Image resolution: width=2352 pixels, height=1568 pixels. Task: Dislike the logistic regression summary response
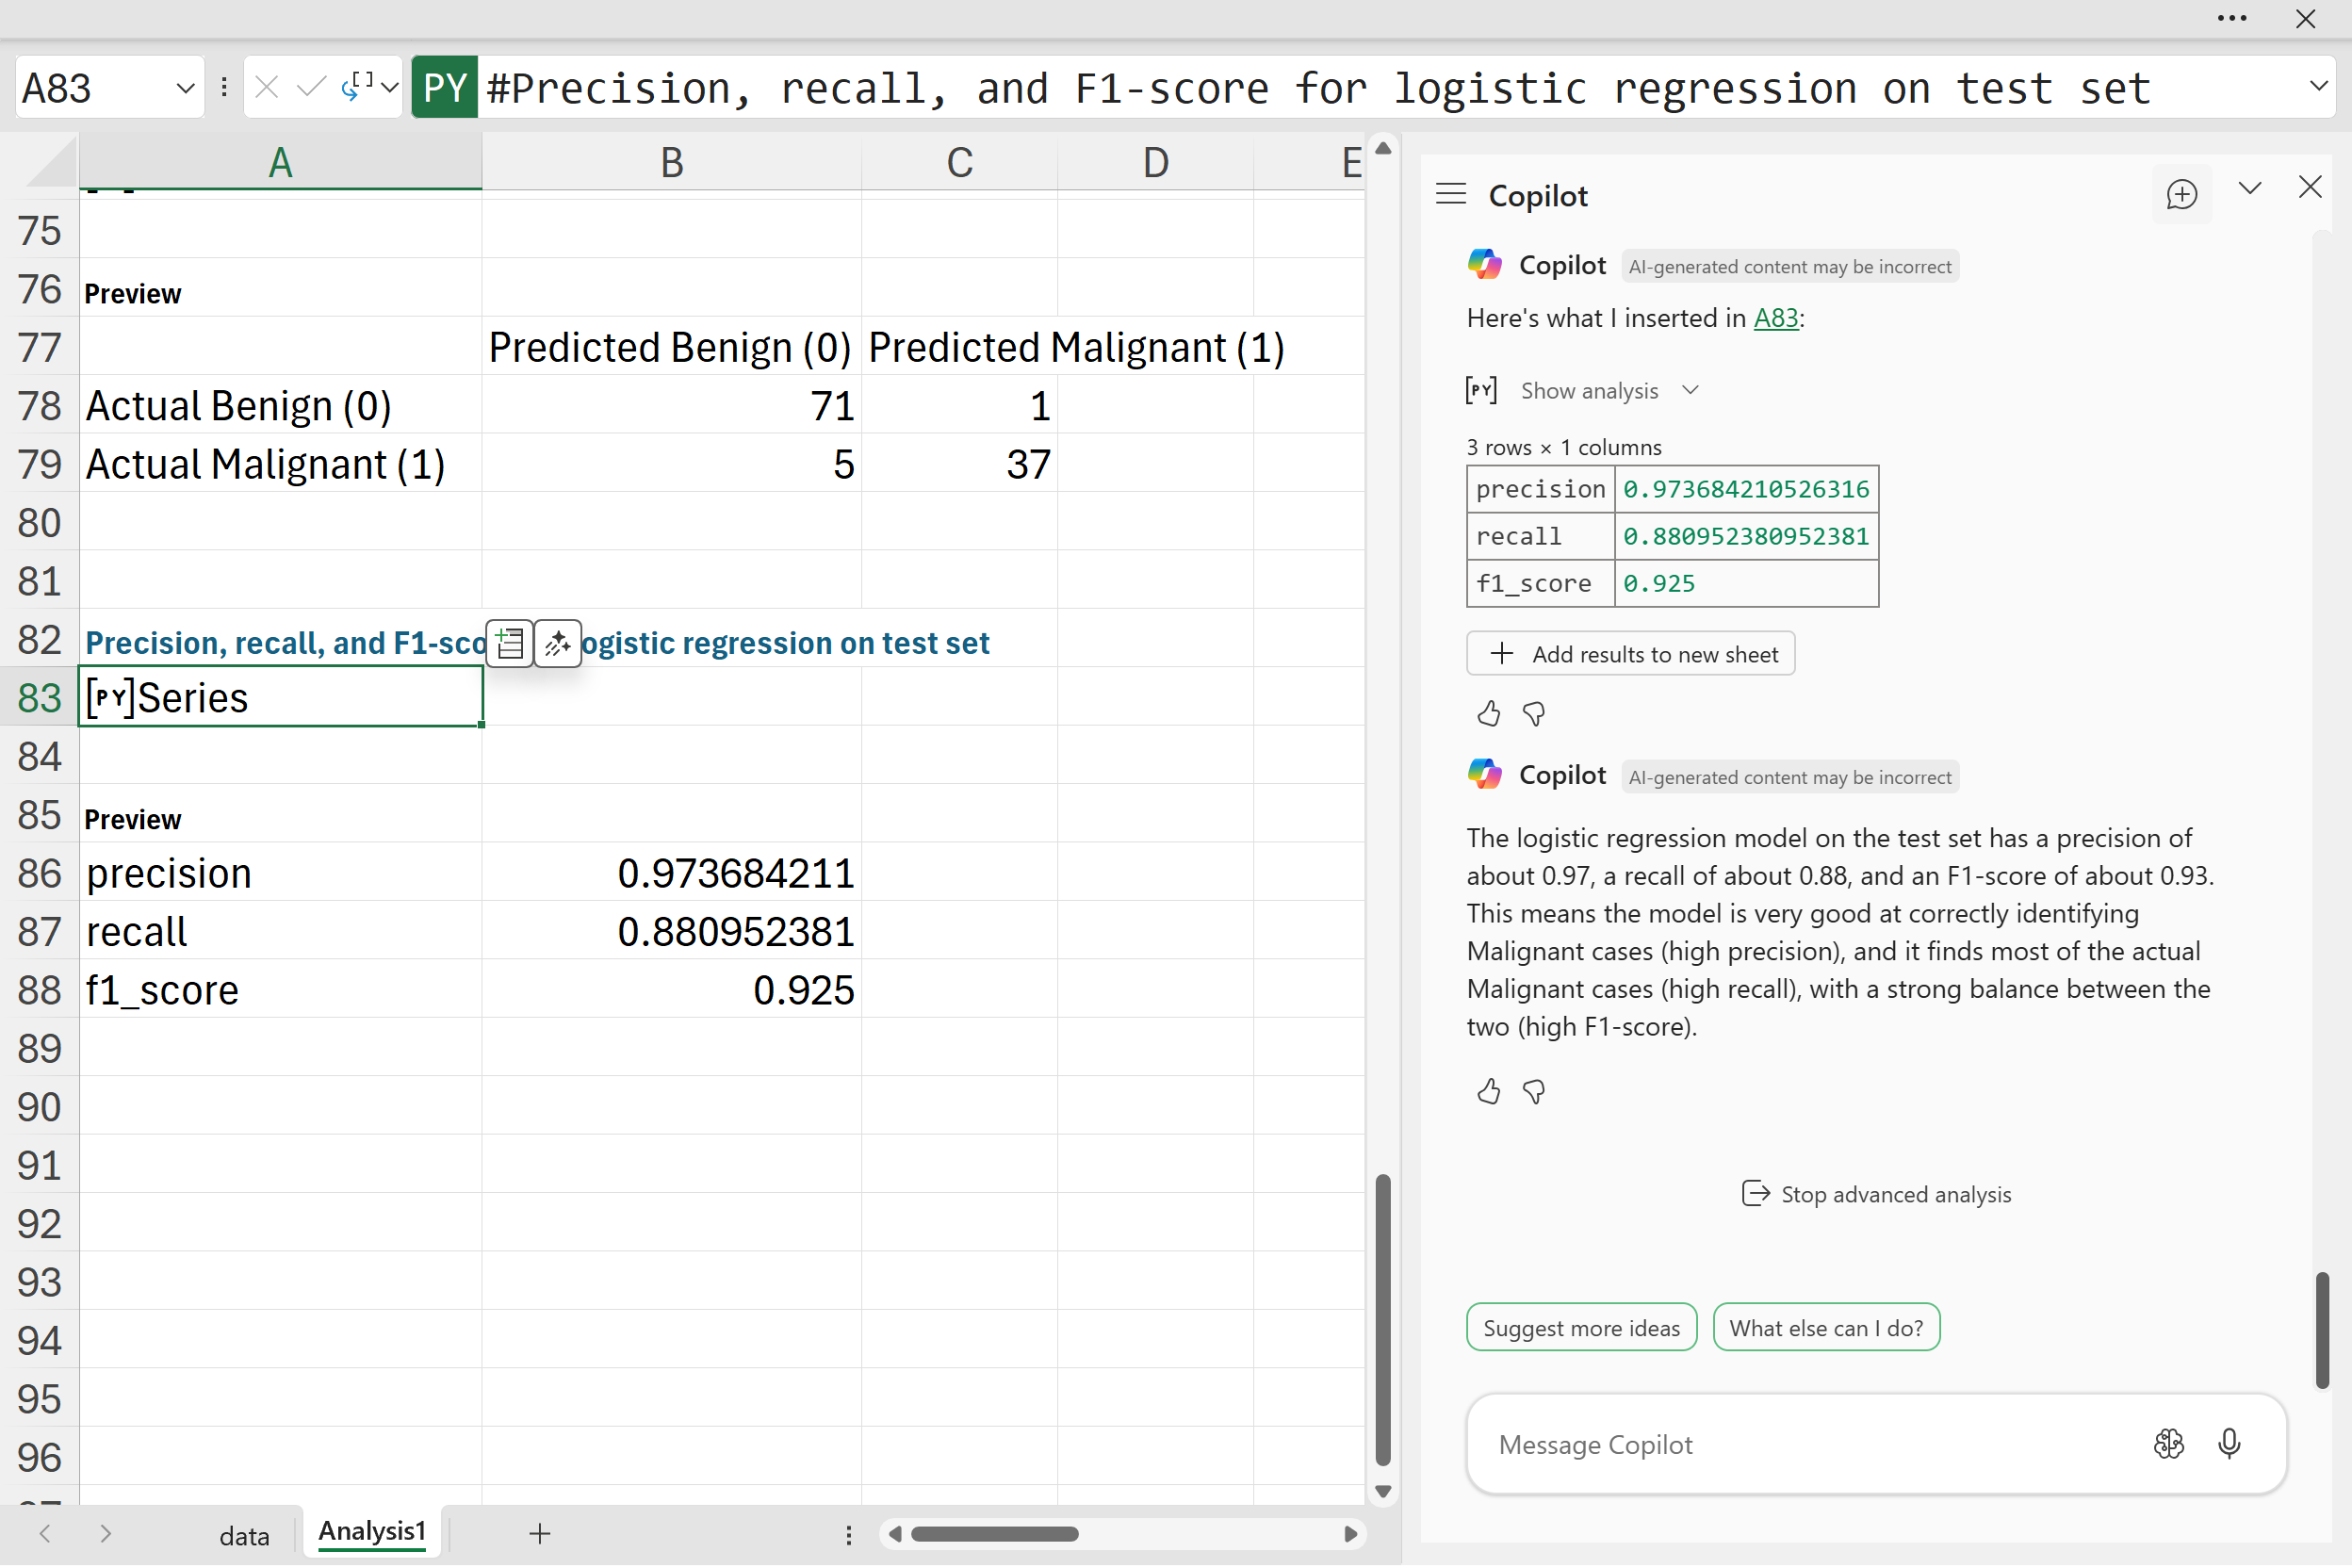(x=1533, y=1092)
